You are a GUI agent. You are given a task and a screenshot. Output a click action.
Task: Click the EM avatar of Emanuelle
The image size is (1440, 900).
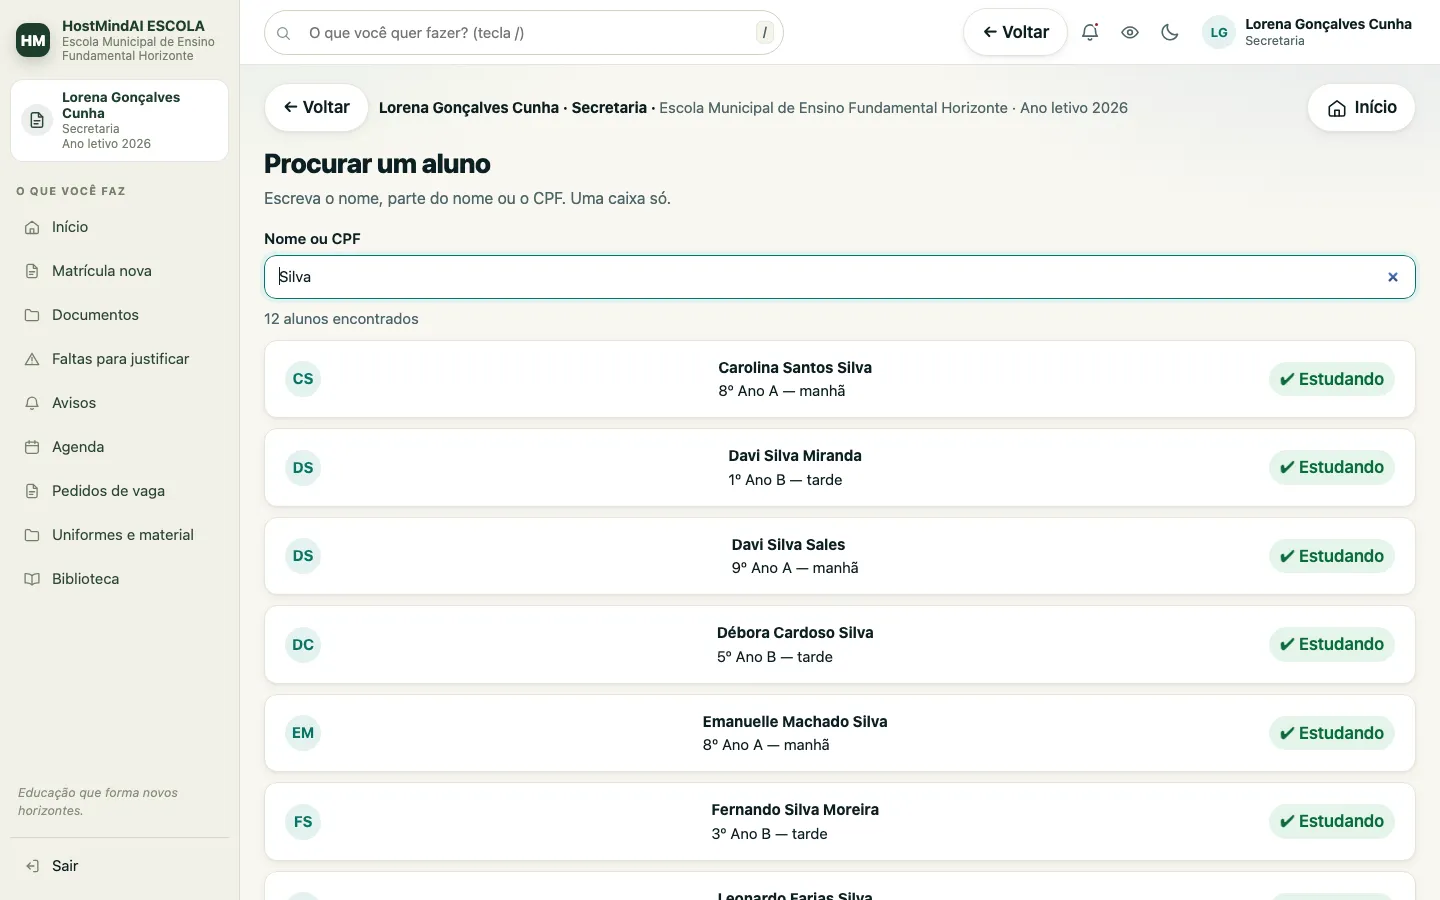pyautogui.click(x=303, y=733)
